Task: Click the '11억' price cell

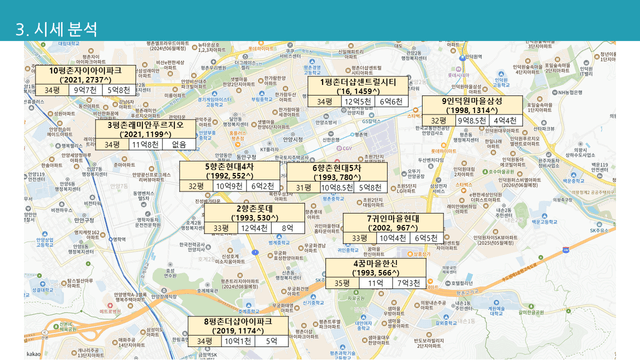Action: [x=376, y=283]
